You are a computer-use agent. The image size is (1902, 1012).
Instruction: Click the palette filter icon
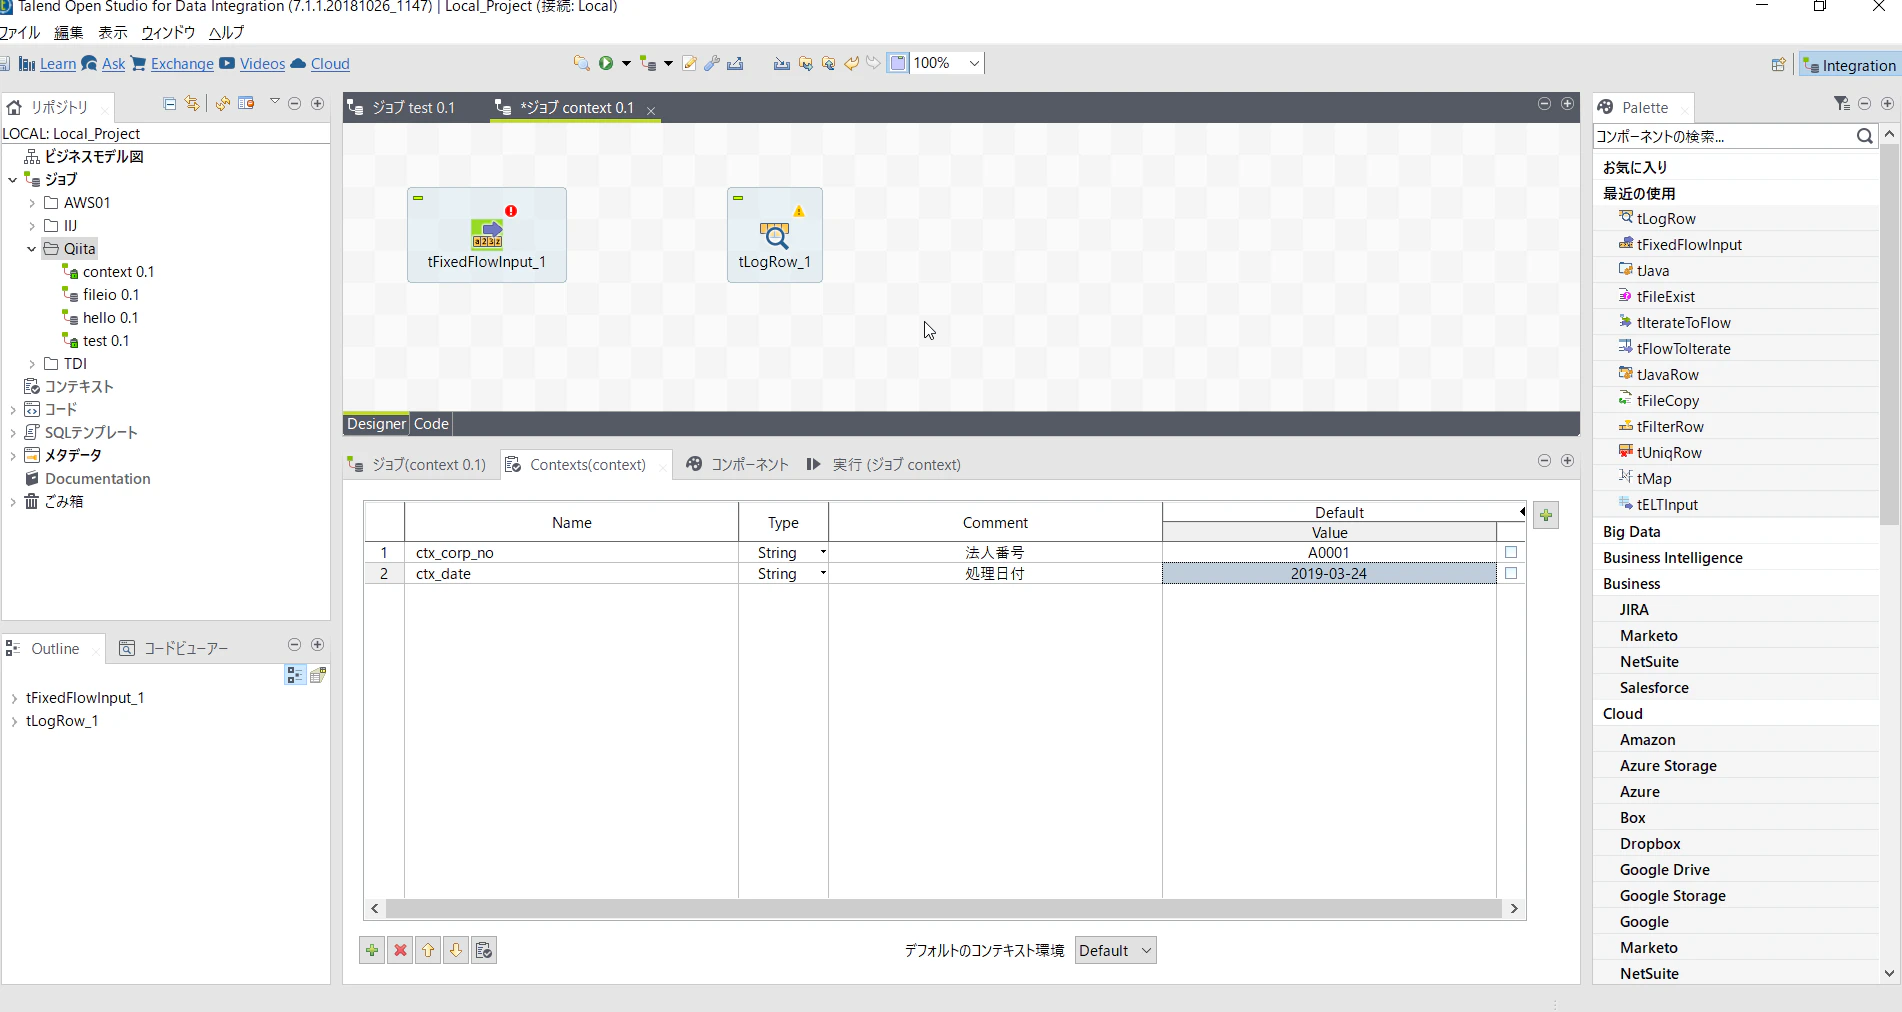[1842, 104]
